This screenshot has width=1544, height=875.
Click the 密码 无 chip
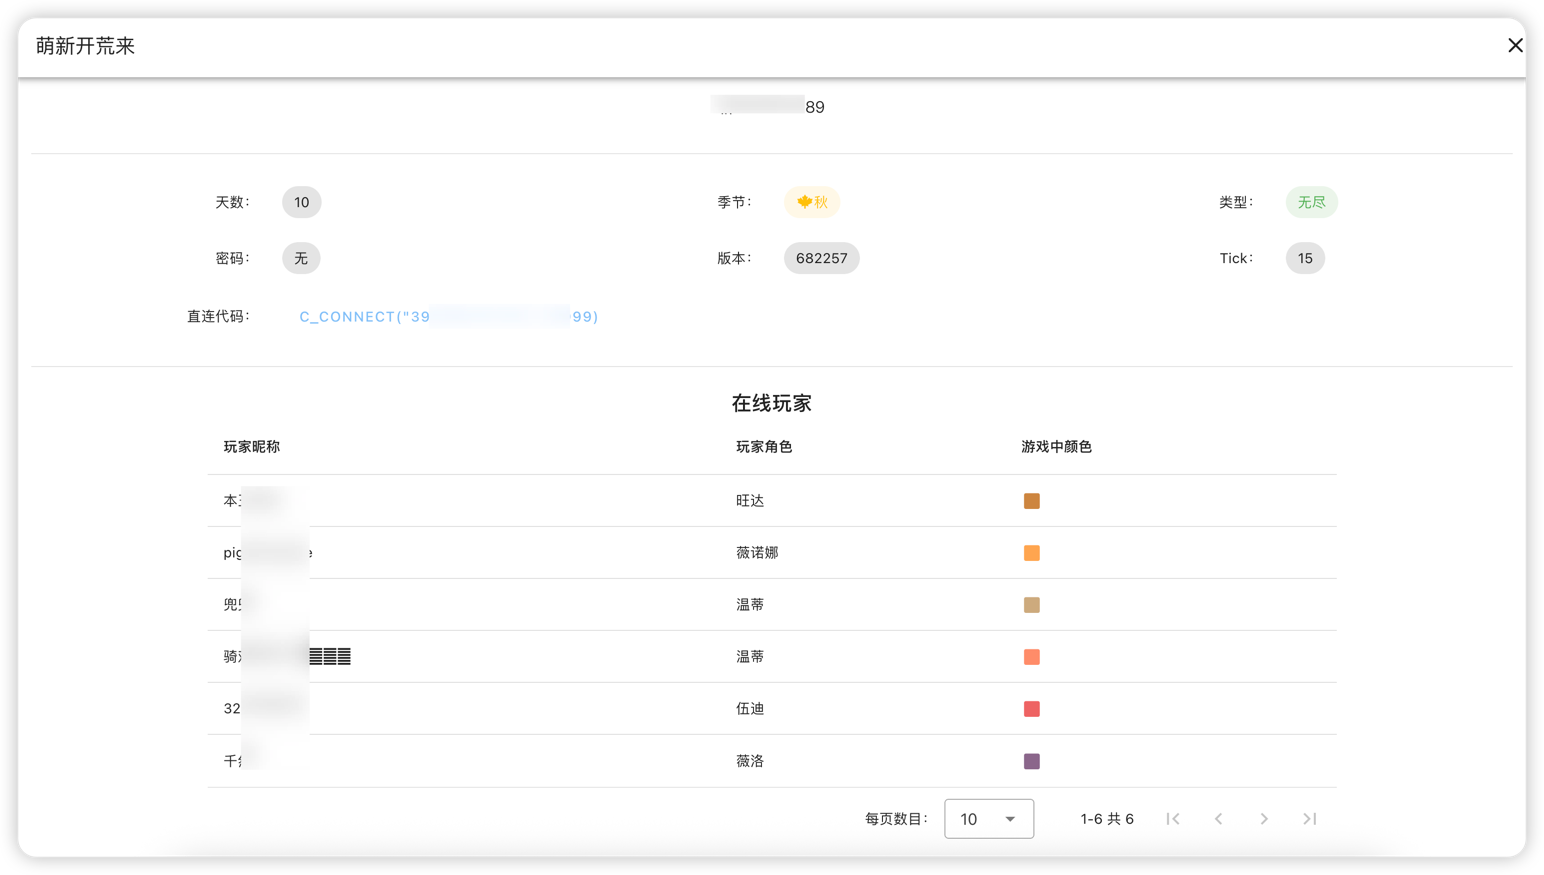tap(301, 258)
